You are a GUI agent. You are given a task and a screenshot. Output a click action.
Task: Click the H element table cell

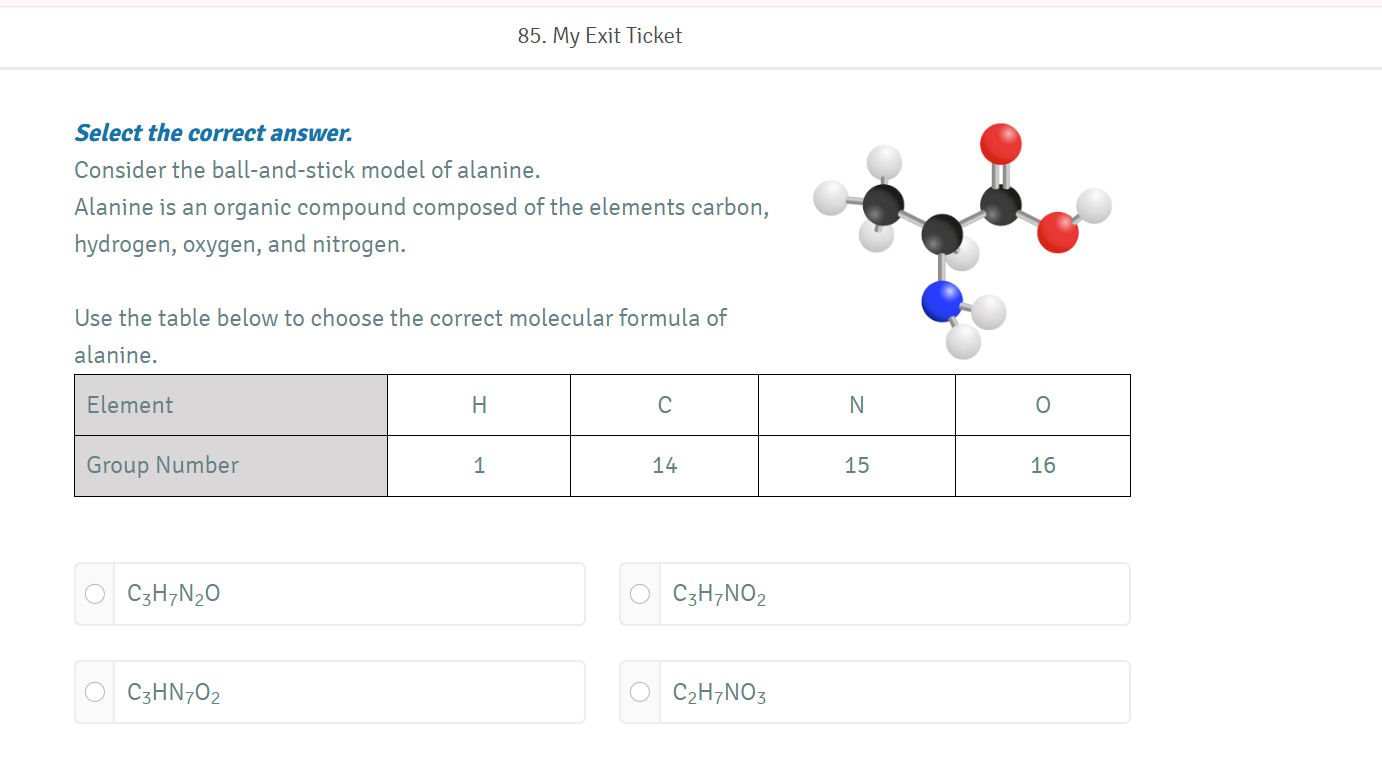(x=479, y=405)
